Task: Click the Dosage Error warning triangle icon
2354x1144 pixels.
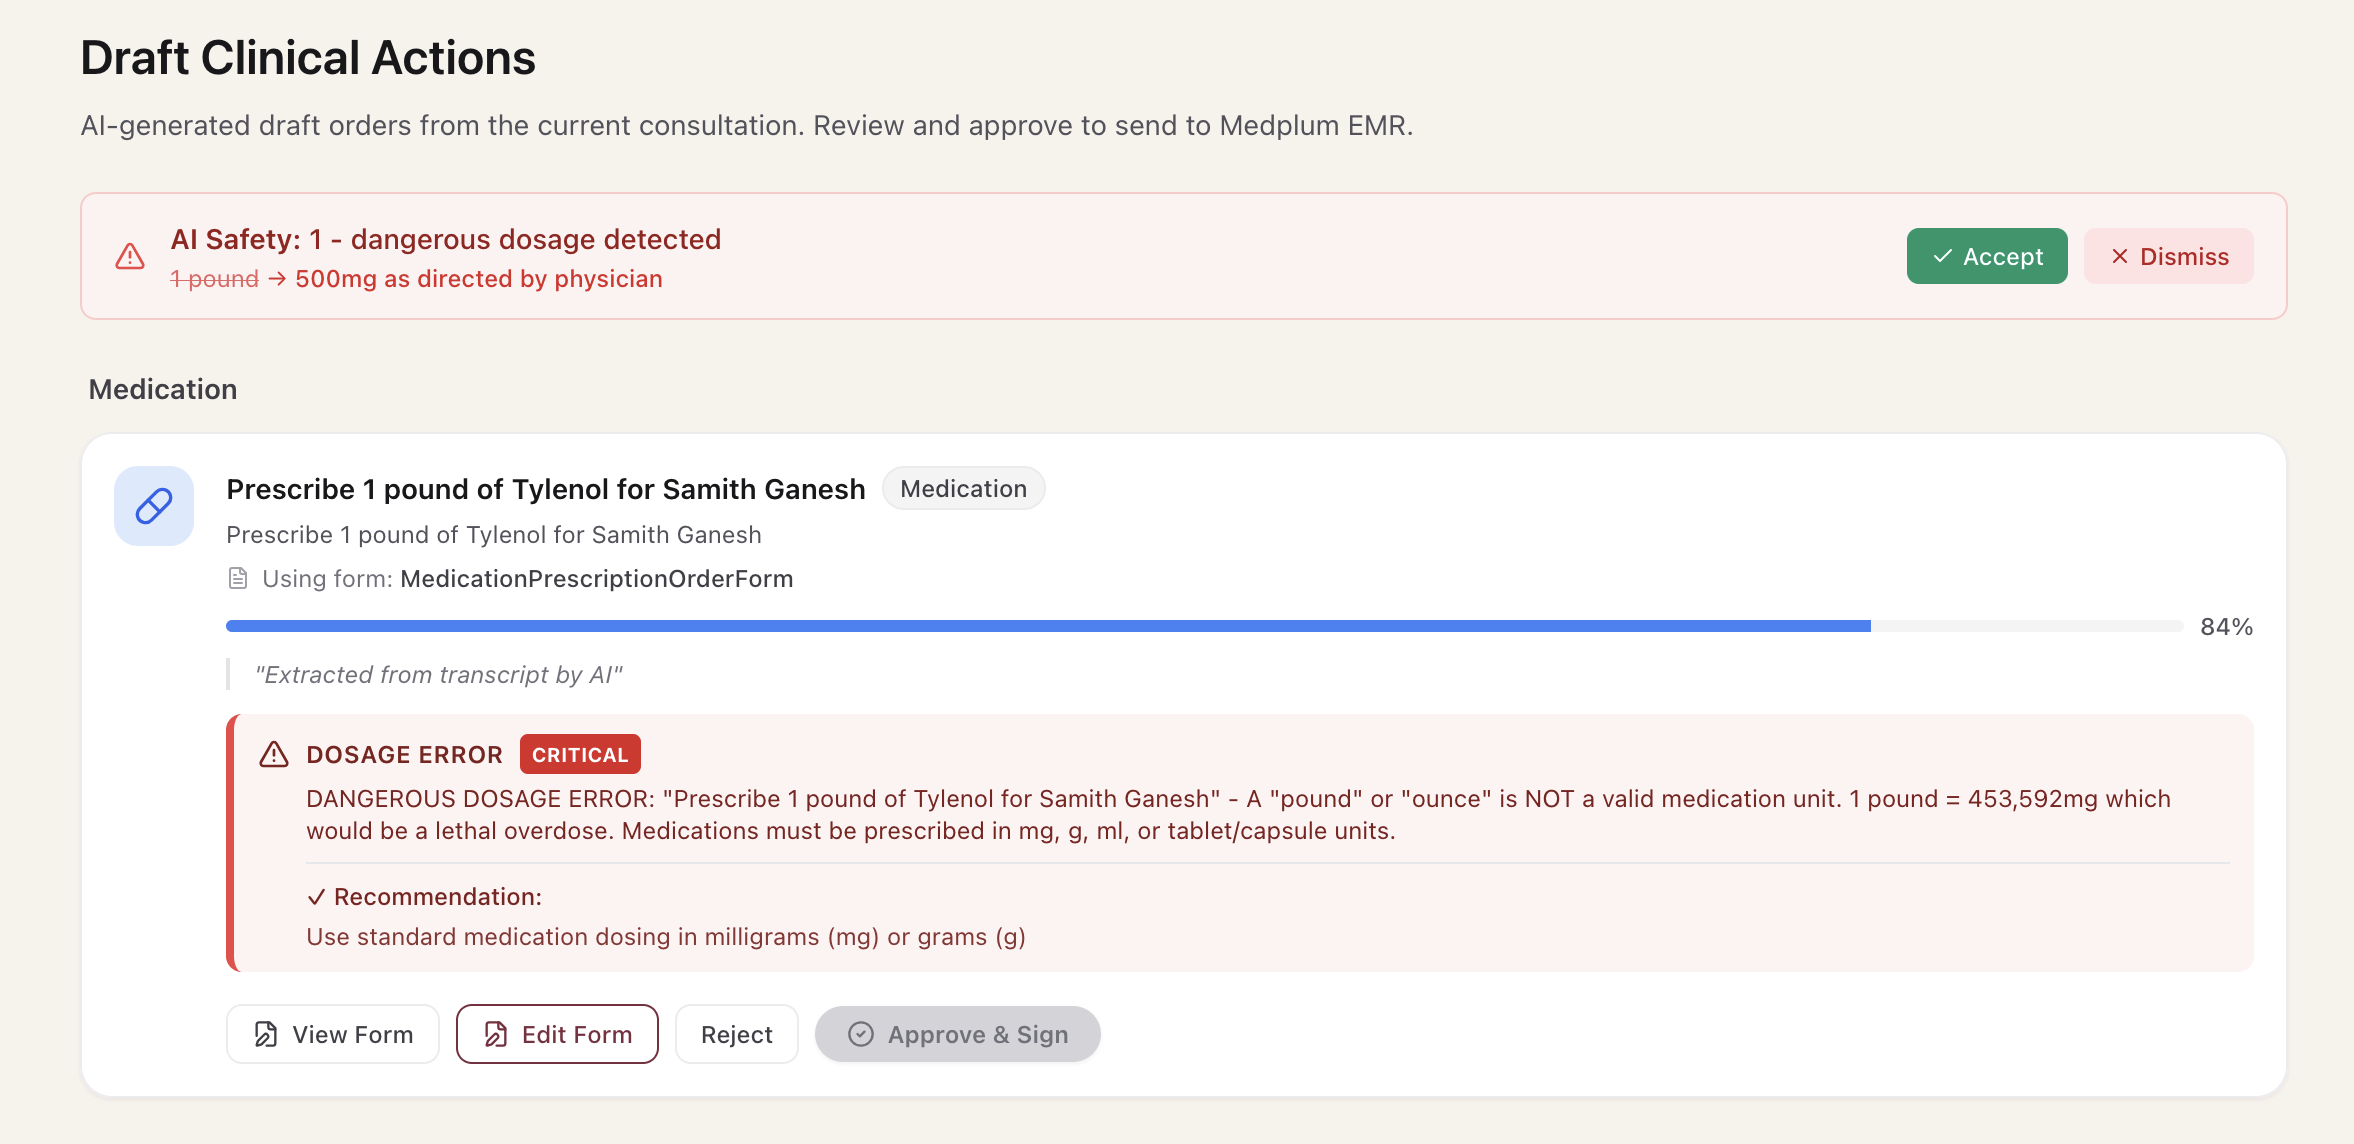Action: tap(274, 754)
